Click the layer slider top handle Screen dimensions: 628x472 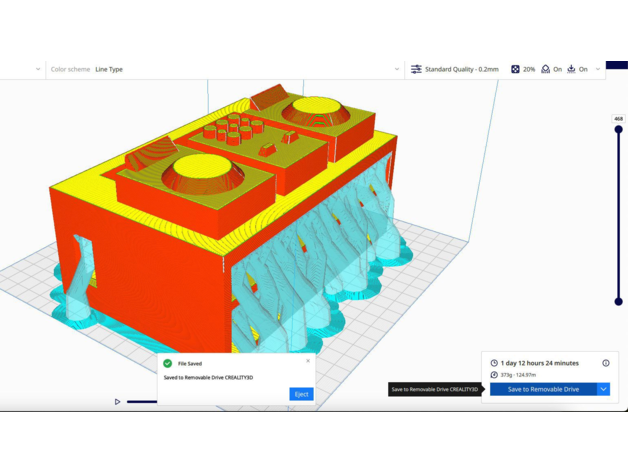pyautogui.click(x=619, y=128)
